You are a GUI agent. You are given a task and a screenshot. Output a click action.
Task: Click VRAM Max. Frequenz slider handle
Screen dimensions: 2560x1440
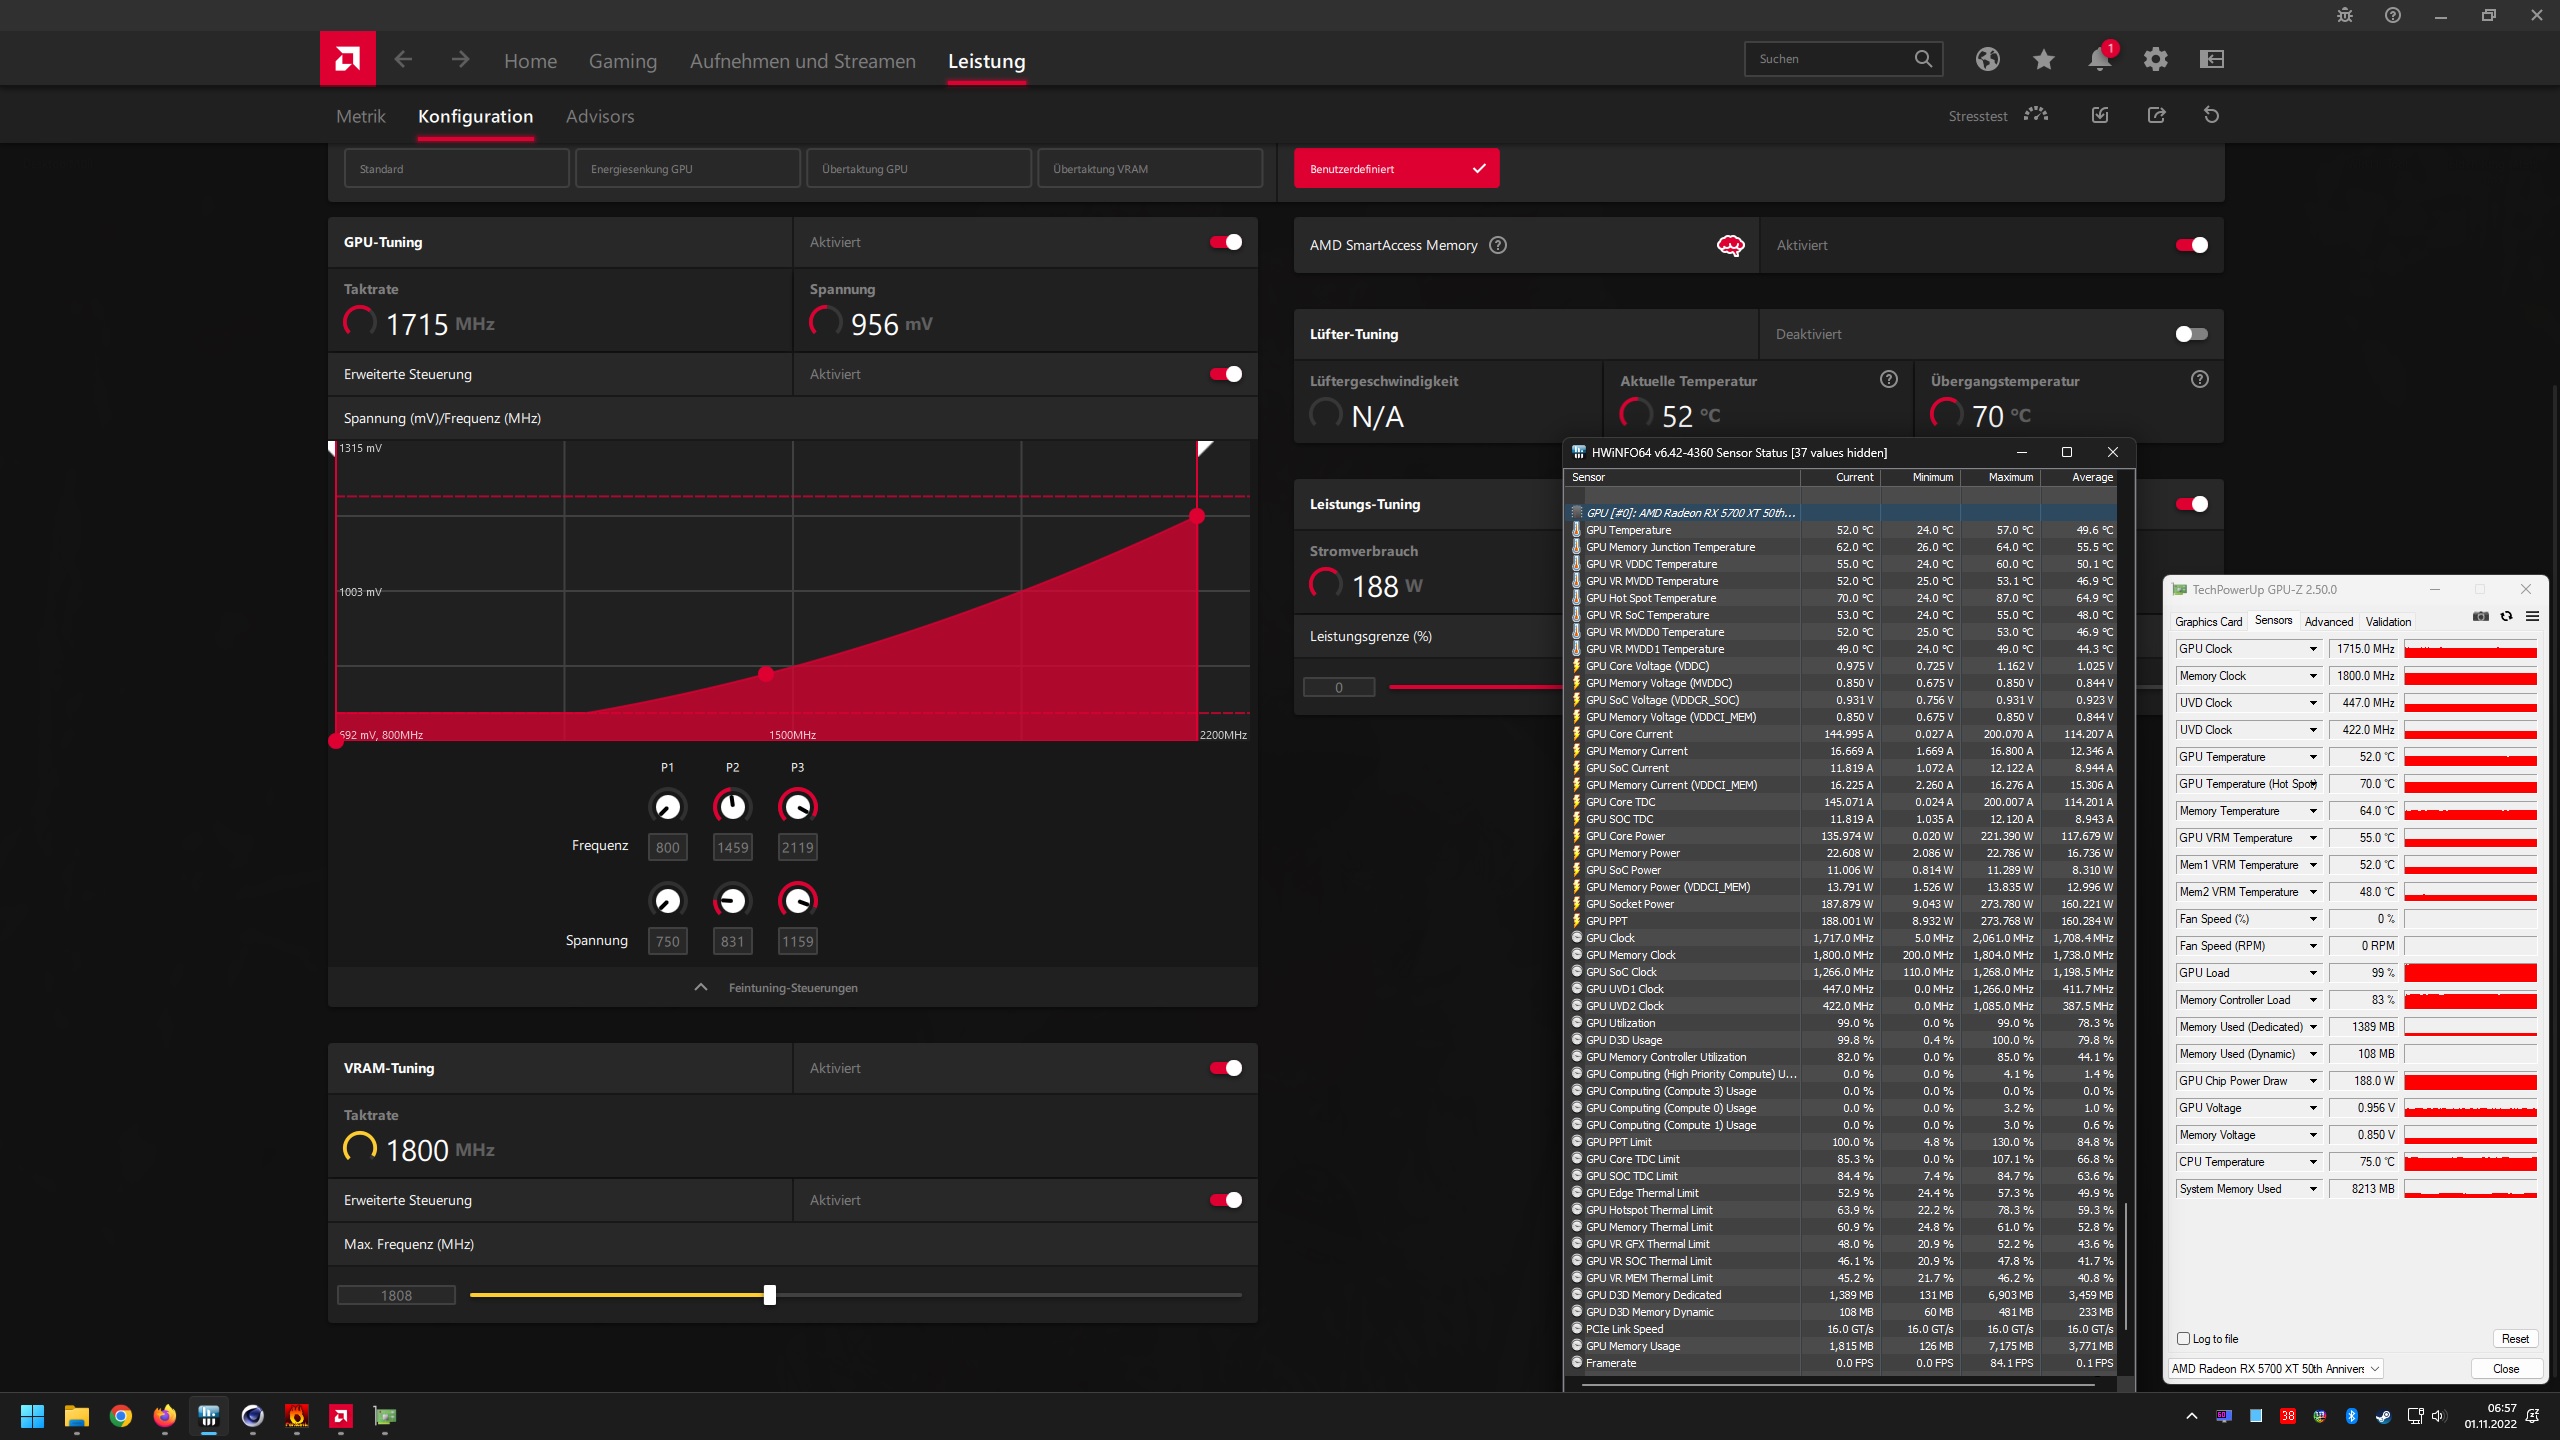pyautogui.click(x=770, y=1295)
